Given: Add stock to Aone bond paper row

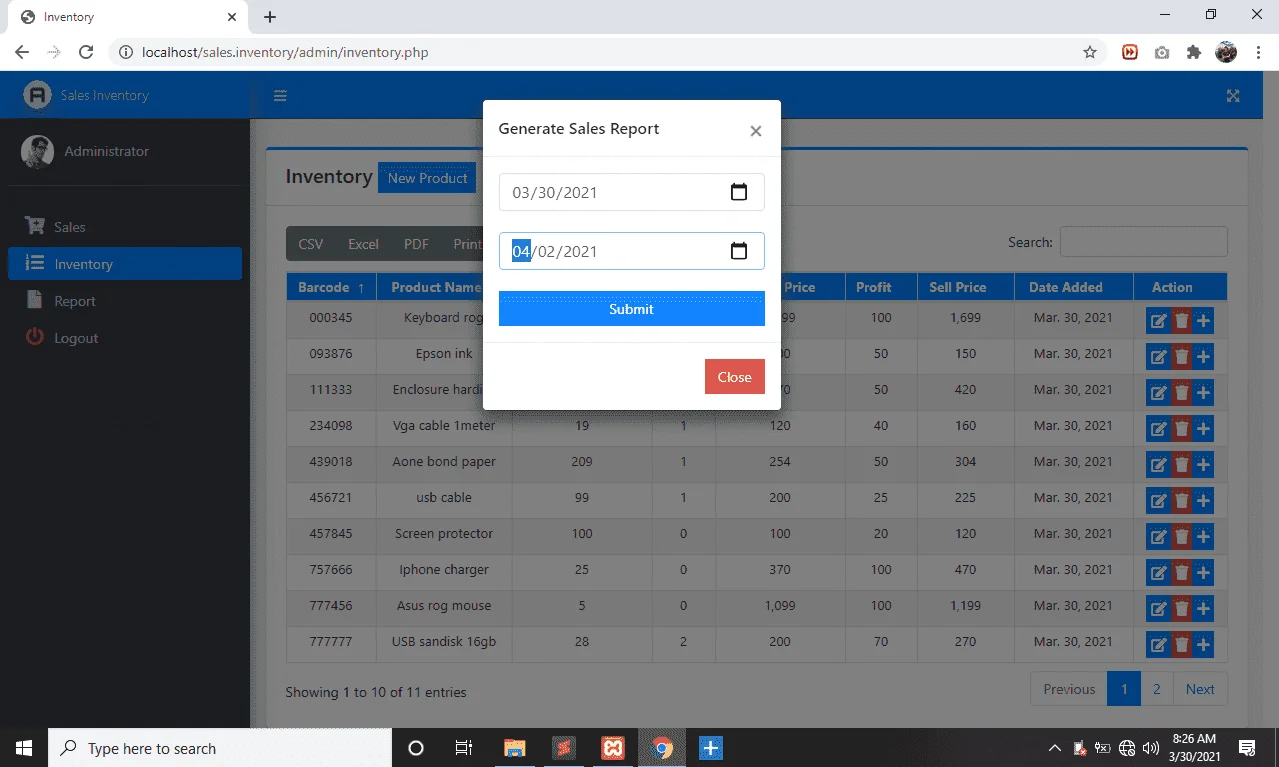Looking at the screenshot, I should click(1203, 465).
